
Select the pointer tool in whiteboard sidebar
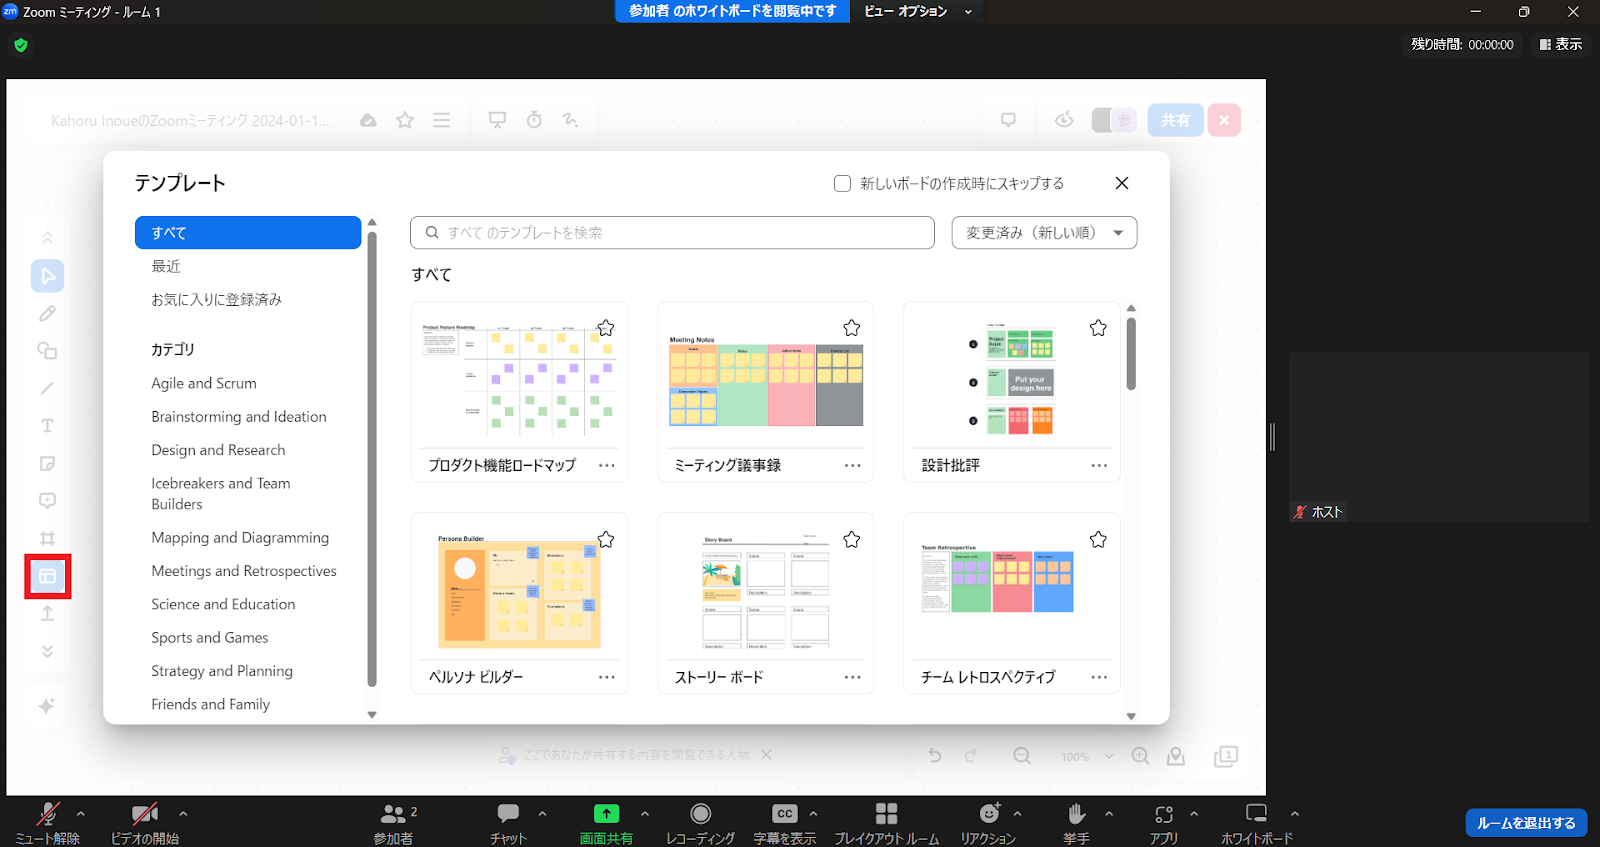point(48,276)
